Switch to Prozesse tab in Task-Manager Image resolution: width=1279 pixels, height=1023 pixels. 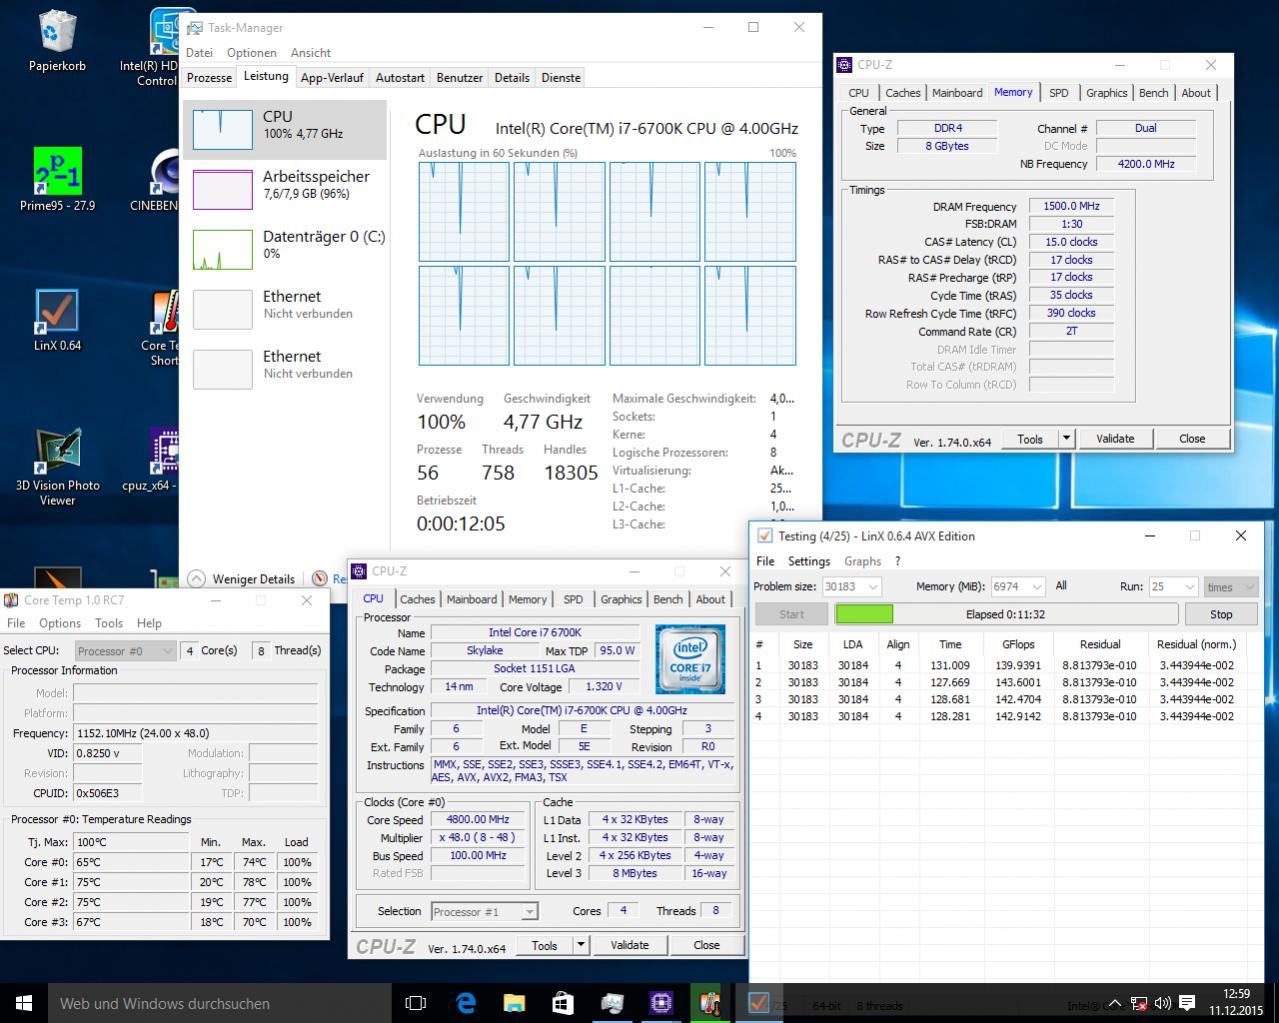(209, 77)
